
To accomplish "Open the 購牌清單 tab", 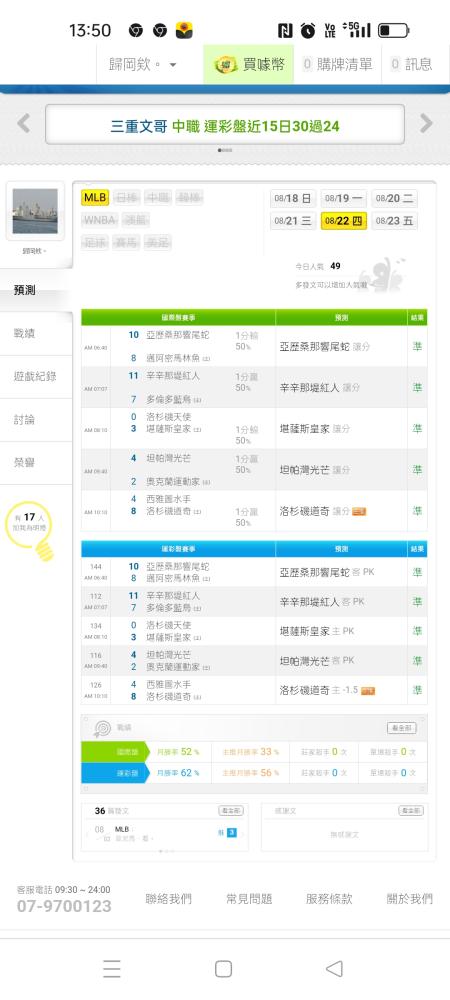I will point(337,64).
